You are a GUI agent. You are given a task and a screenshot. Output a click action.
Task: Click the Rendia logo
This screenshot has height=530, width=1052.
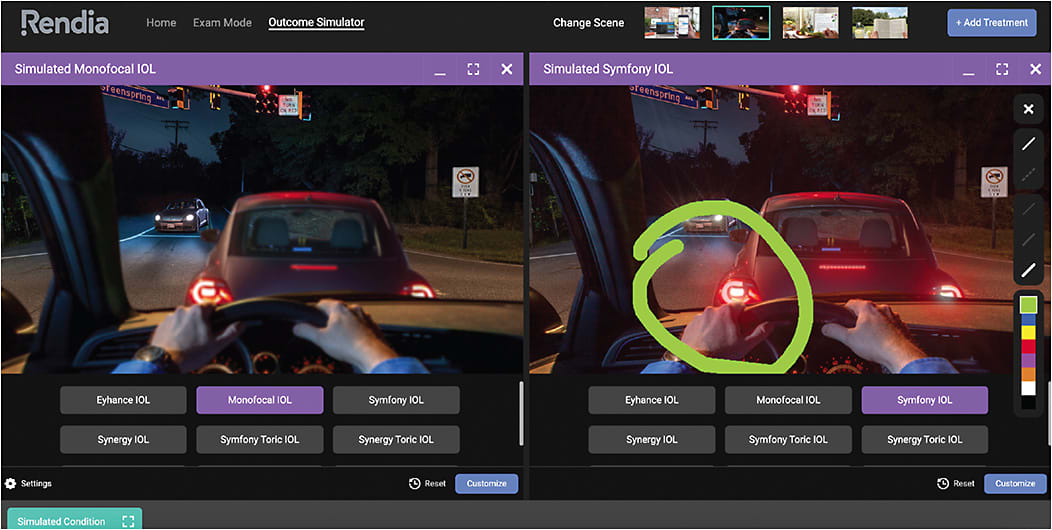pos(64,23)
